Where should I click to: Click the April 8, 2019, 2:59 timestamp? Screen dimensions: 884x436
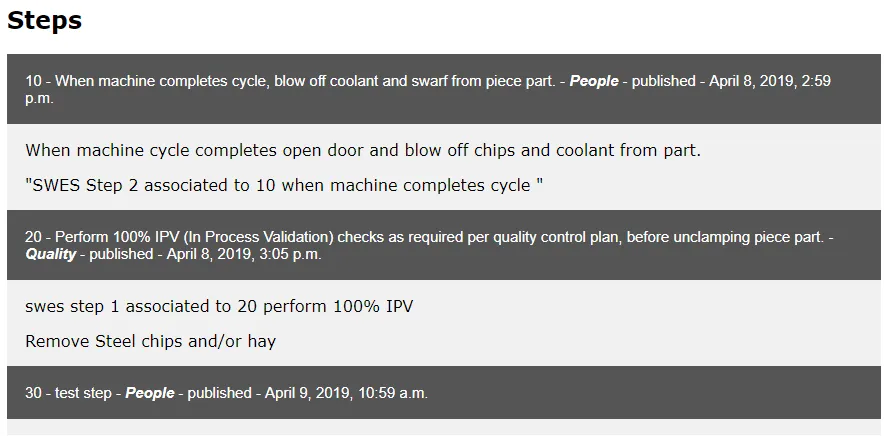(x=770, y=81)
